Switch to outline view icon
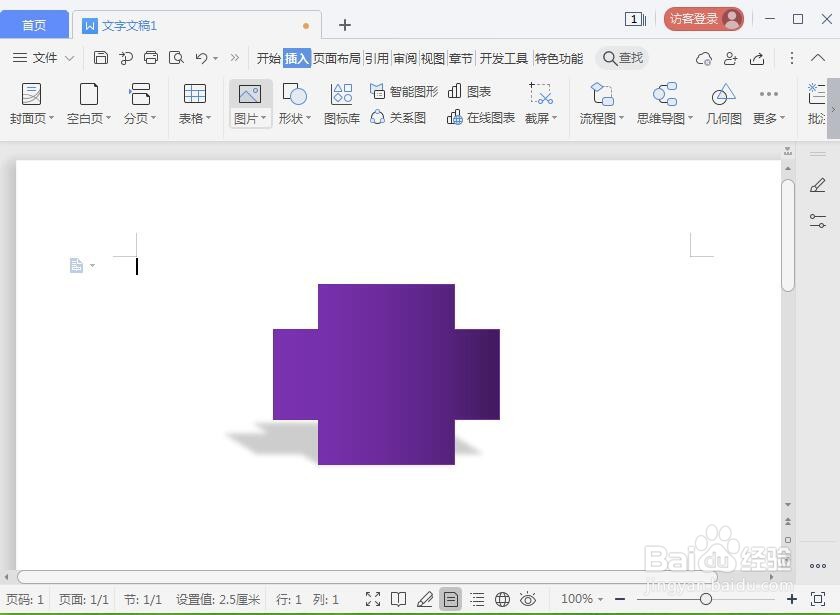Viewport: 840px width, 615px height. 477,599
